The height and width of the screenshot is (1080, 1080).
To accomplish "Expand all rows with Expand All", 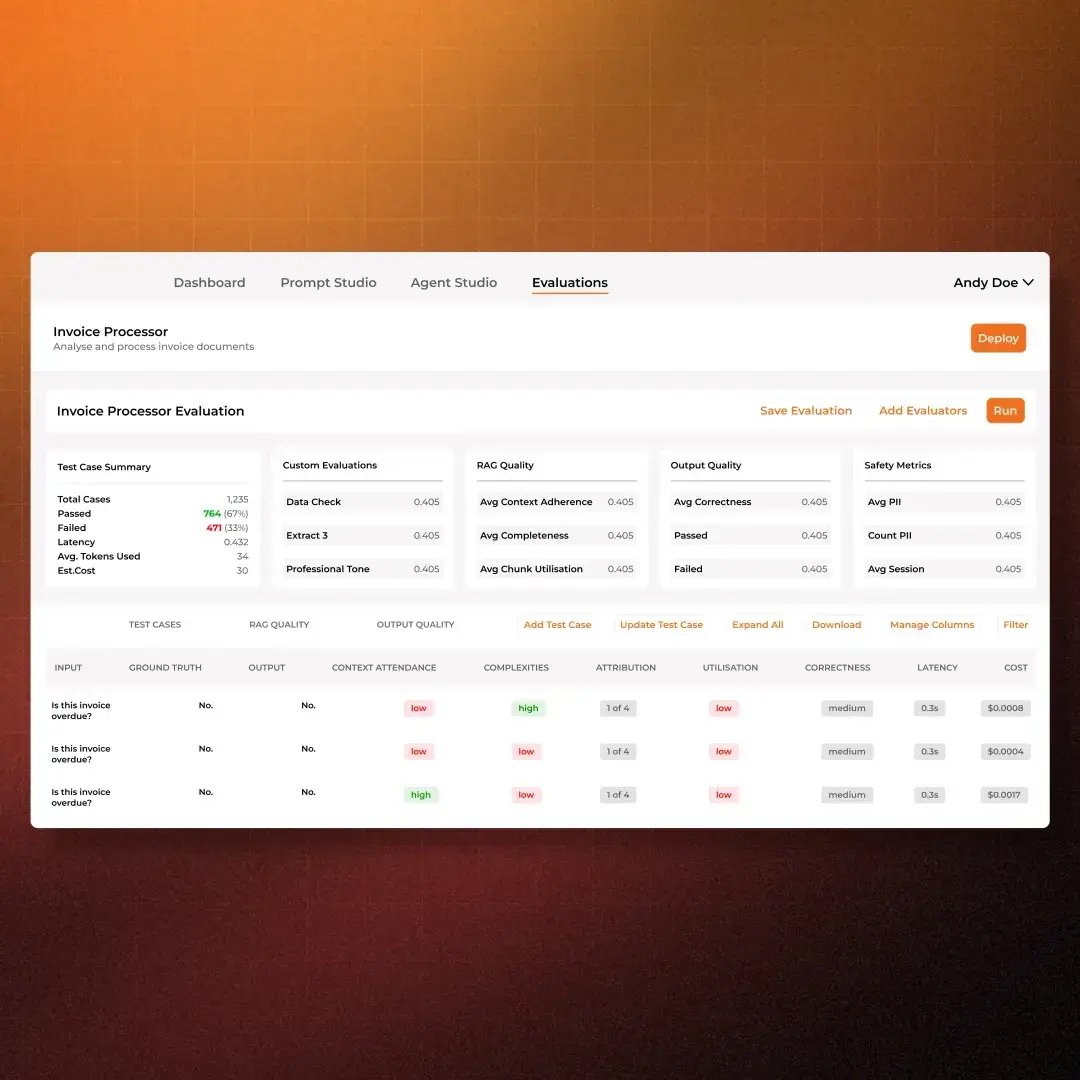I will pyautogui.click(x=757, y=625).
